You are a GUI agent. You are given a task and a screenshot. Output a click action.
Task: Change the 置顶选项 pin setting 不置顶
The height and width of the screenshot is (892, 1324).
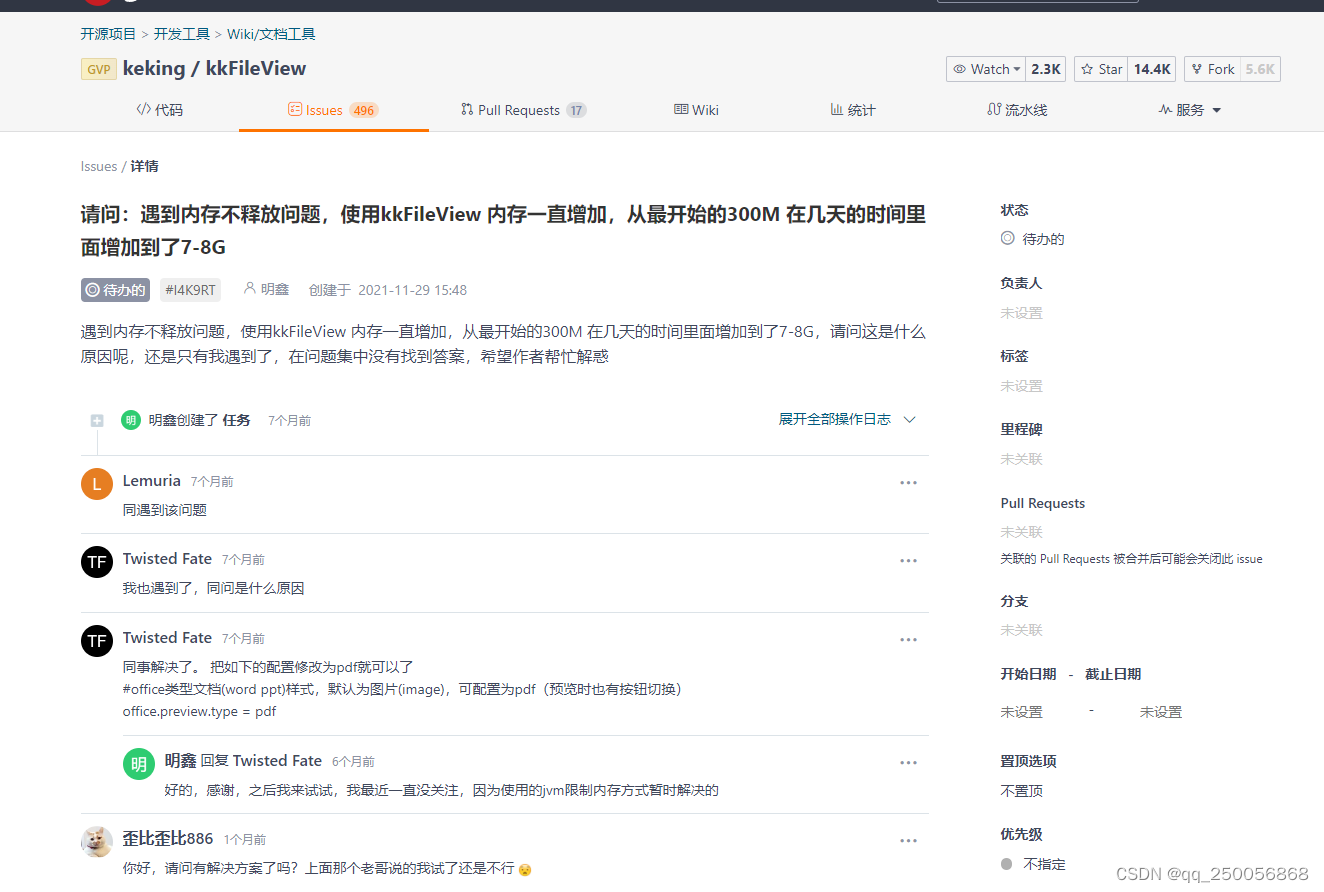(1022, 791)
